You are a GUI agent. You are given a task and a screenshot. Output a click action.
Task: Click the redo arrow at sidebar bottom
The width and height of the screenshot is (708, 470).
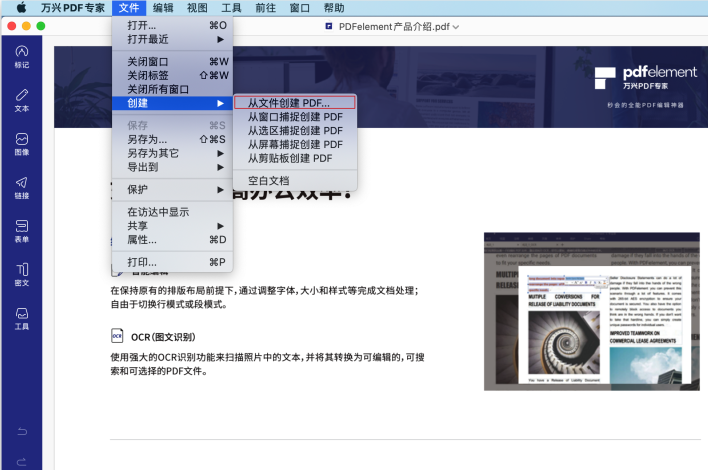pyautogui.click(x=21, y=460)
